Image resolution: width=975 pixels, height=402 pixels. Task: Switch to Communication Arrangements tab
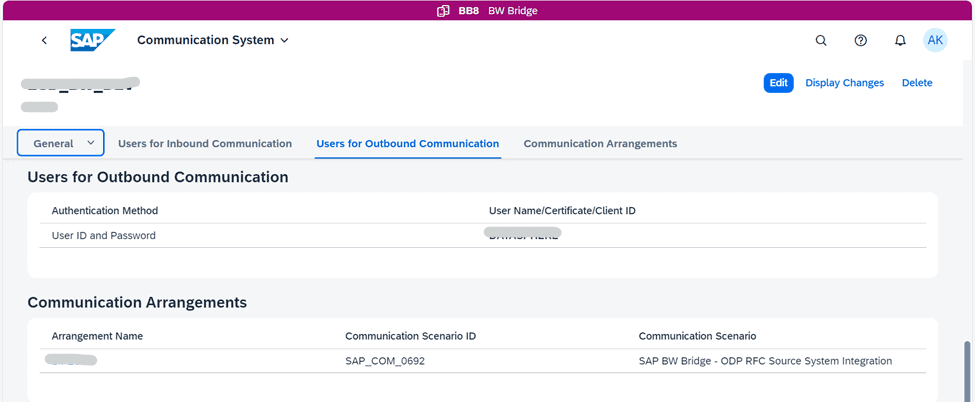pos(600,144)
